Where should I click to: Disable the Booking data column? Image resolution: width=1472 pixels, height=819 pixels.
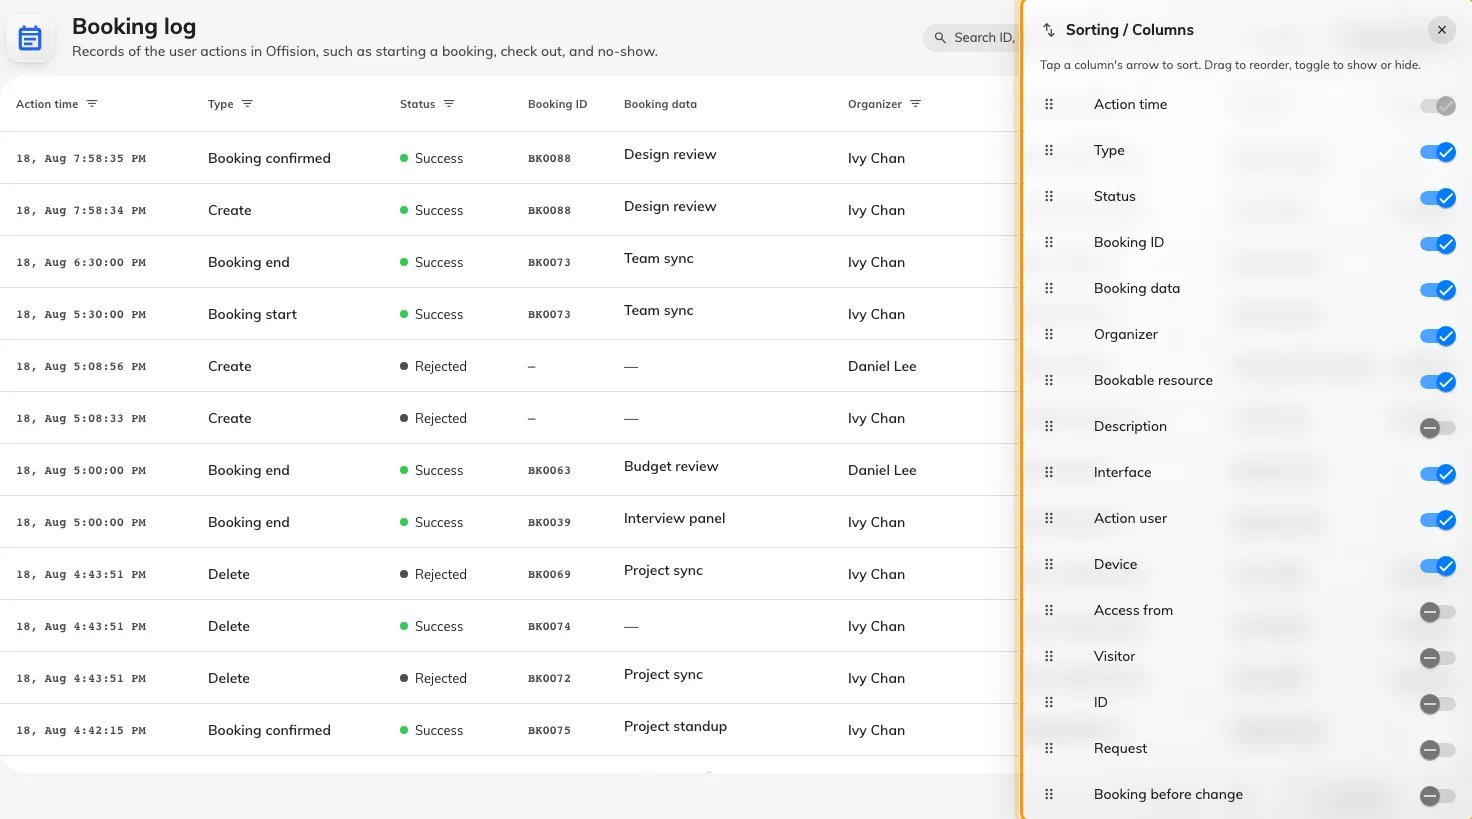tap(1438, 290)
